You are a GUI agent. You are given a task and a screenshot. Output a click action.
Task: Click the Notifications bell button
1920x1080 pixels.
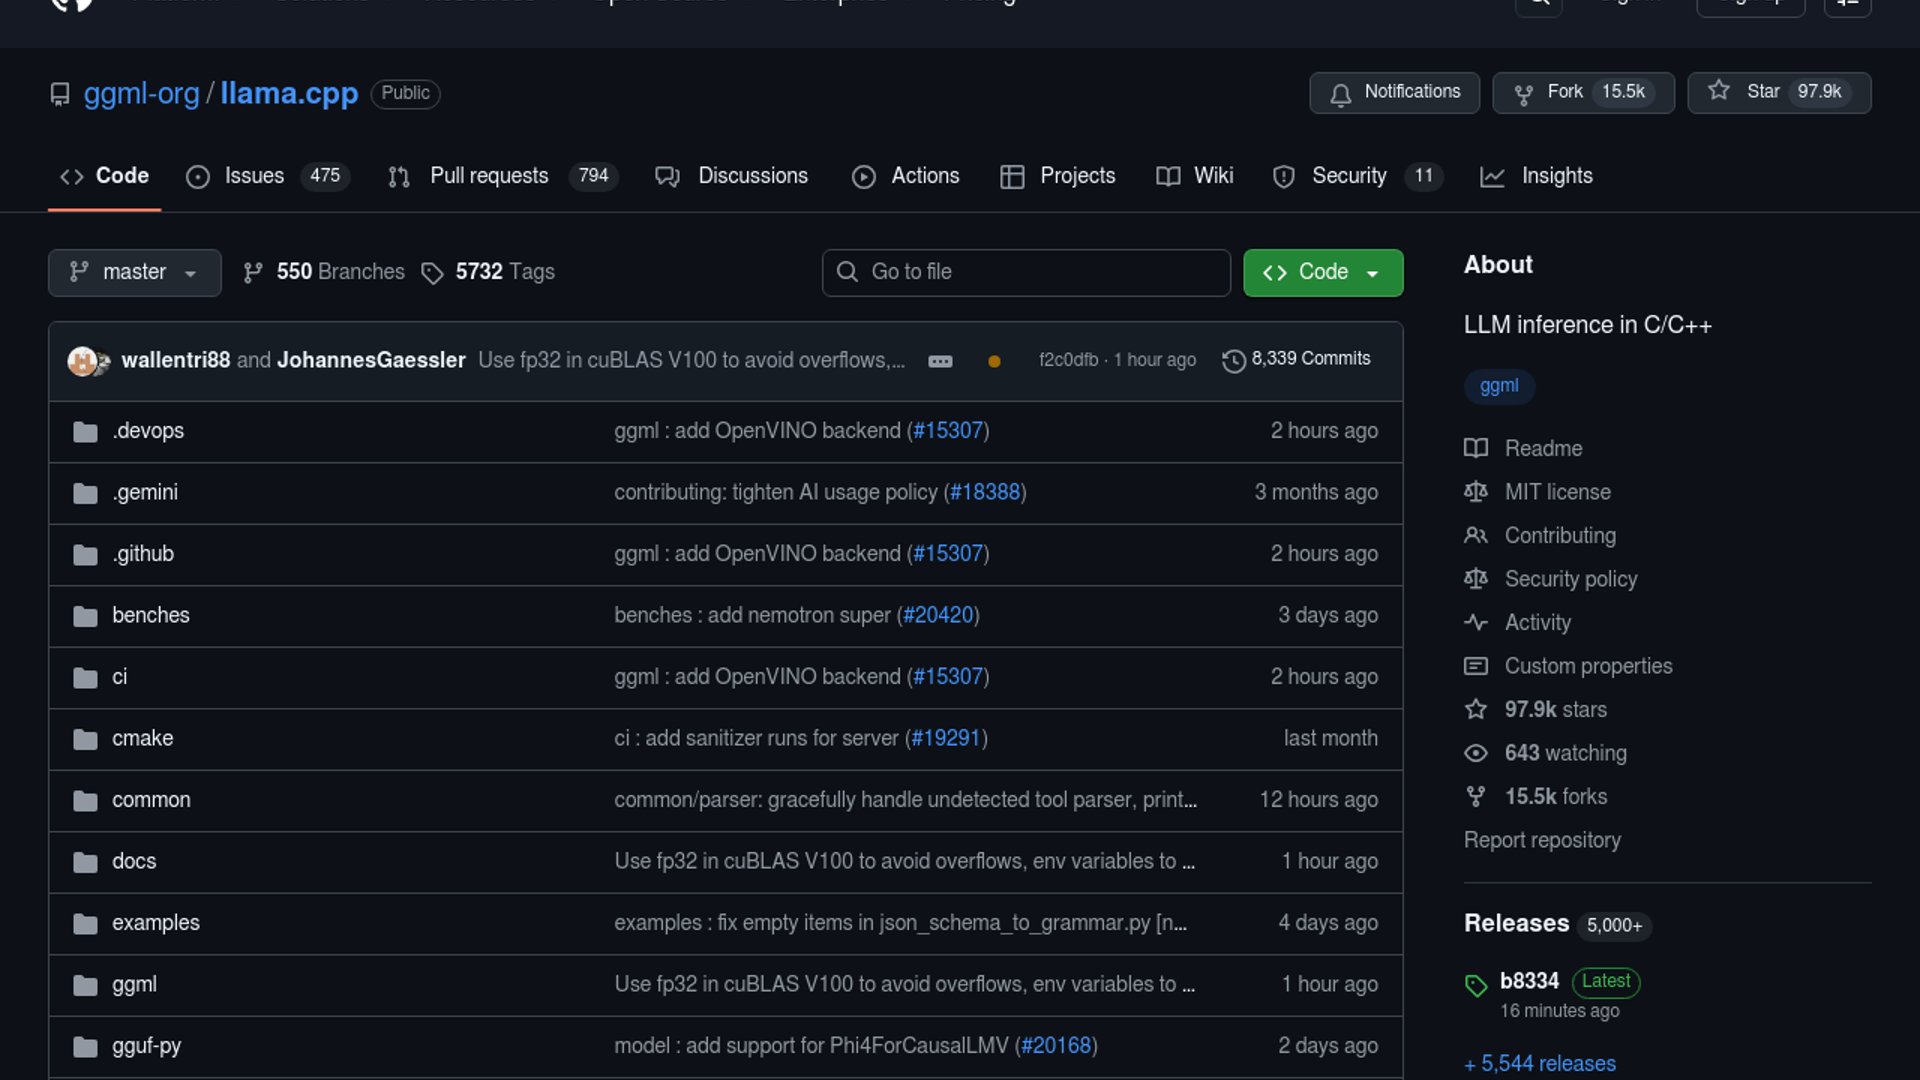click(1394, 92)
